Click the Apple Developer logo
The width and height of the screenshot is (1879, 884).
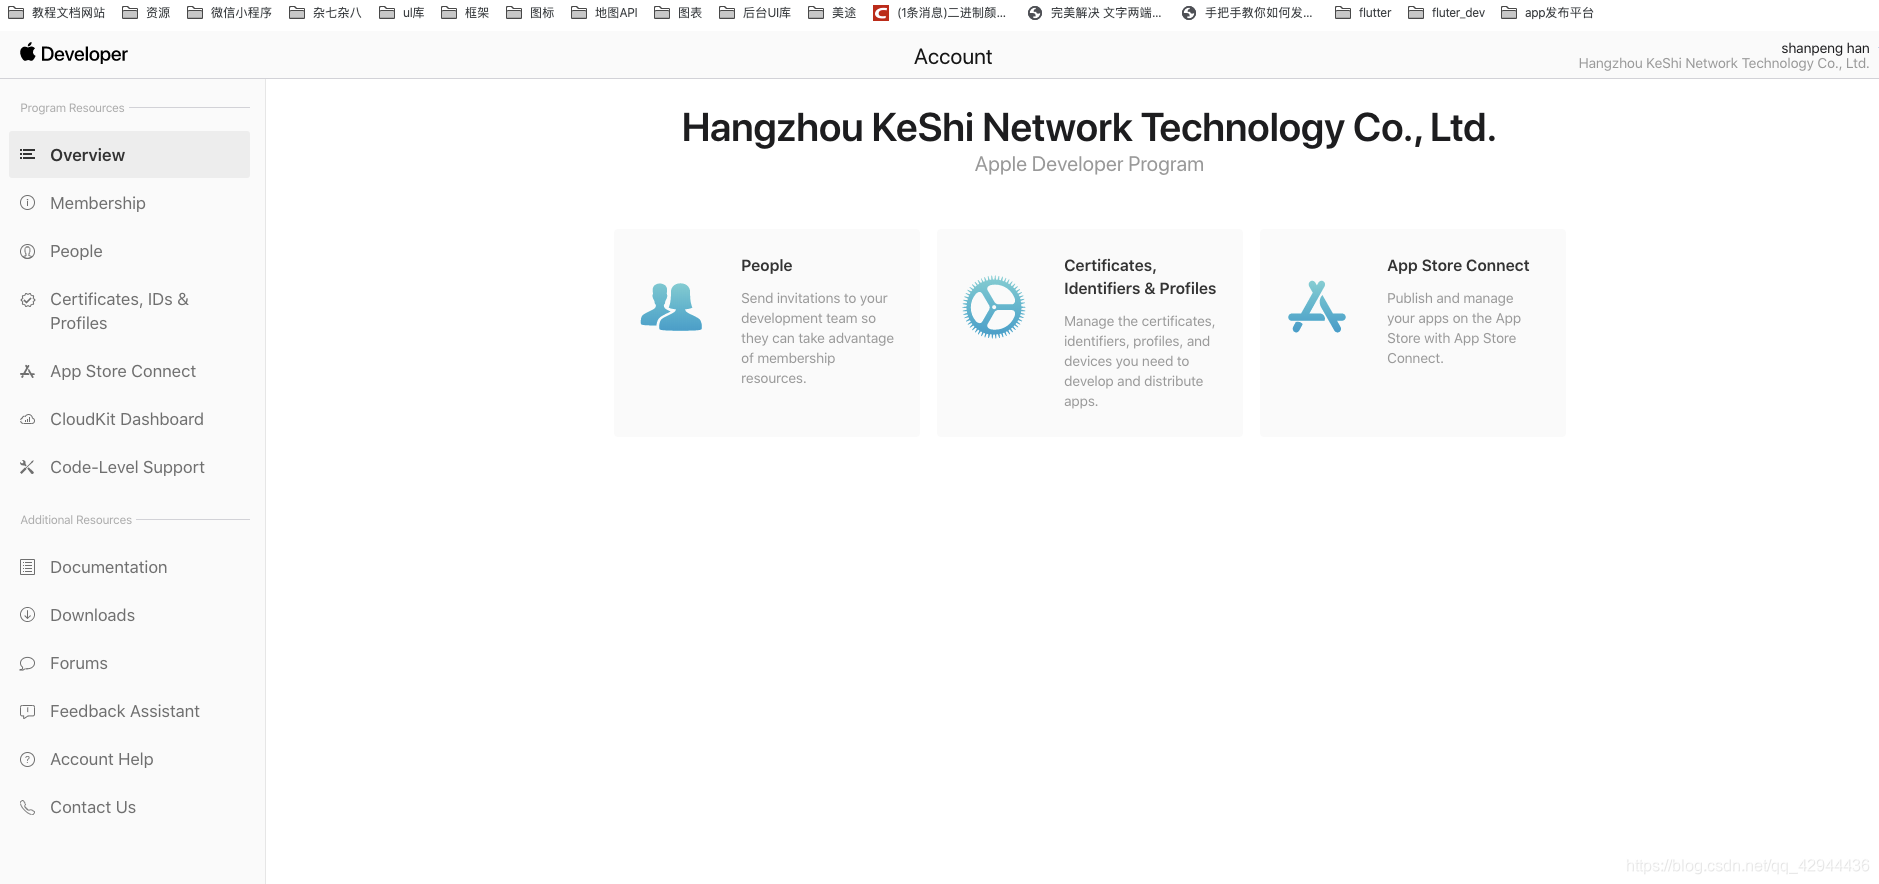[x=74, y=54]
